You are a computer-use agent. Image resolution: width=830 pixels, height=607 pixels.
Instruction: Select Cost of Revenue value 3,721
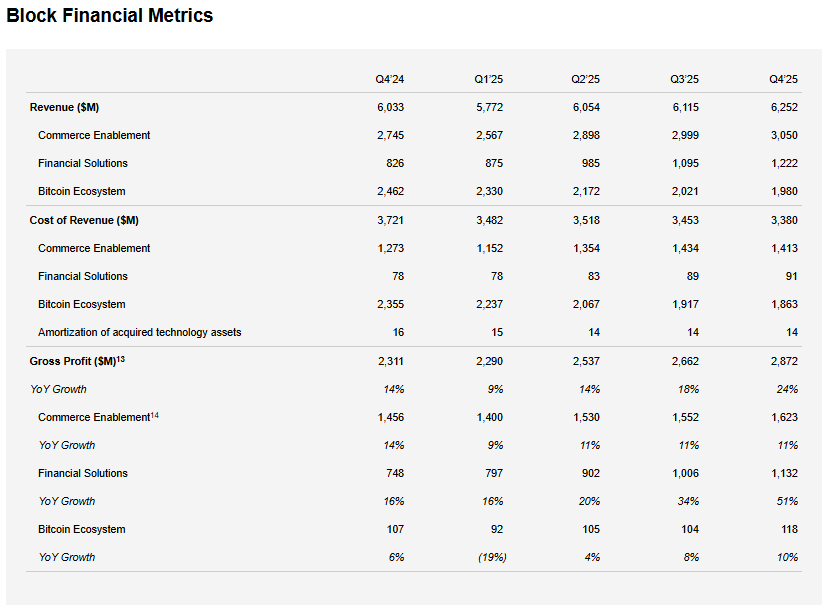click(x=391, y=220)
